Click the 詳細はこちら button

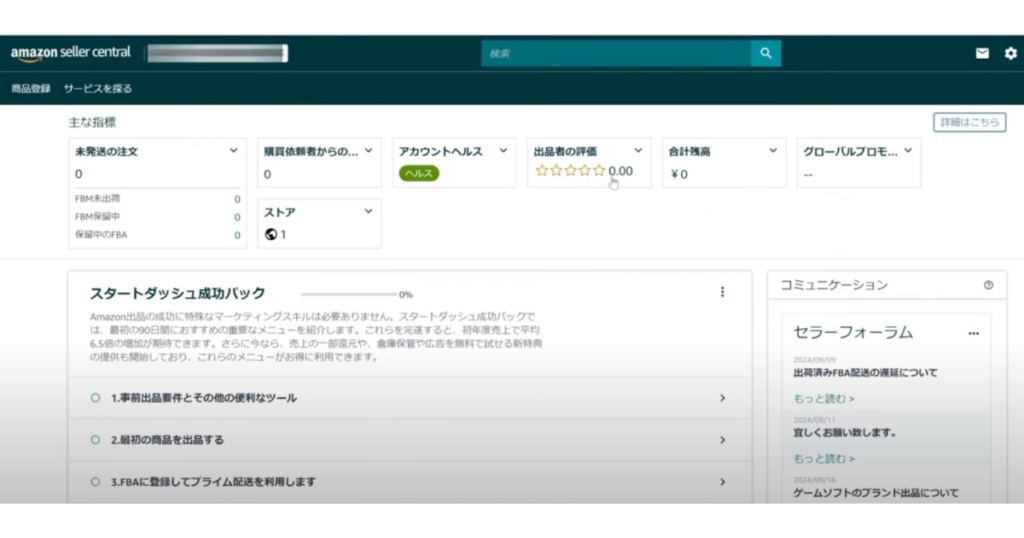click(x=969, y=122)
